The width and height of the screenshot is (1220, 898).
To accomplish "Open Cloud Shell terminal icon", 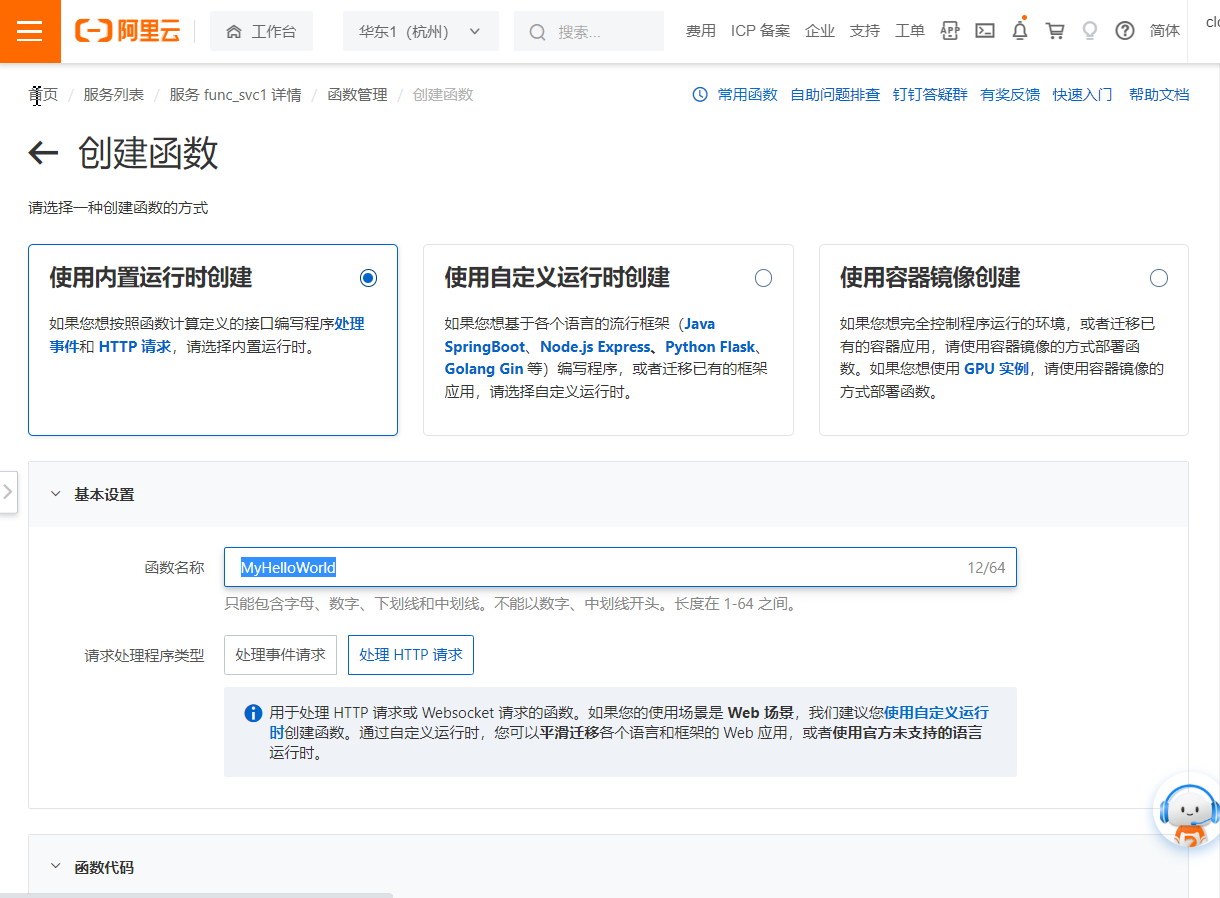I will click(984, 31).
